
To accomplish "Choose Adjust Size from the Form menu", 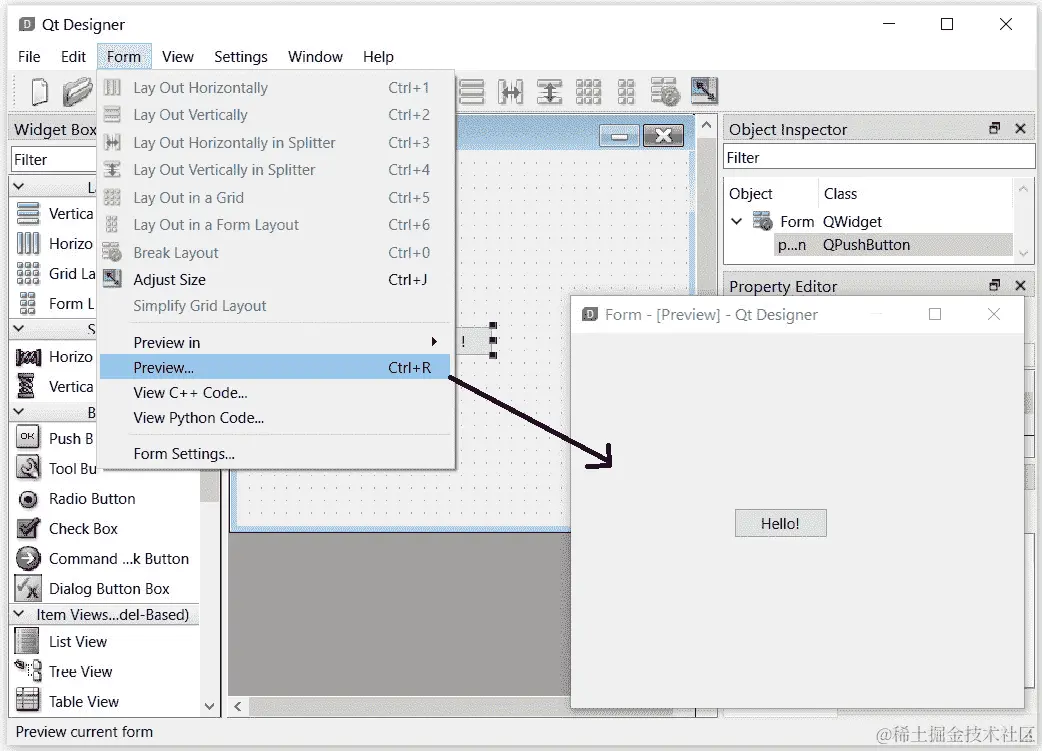I will coord(274,280).
